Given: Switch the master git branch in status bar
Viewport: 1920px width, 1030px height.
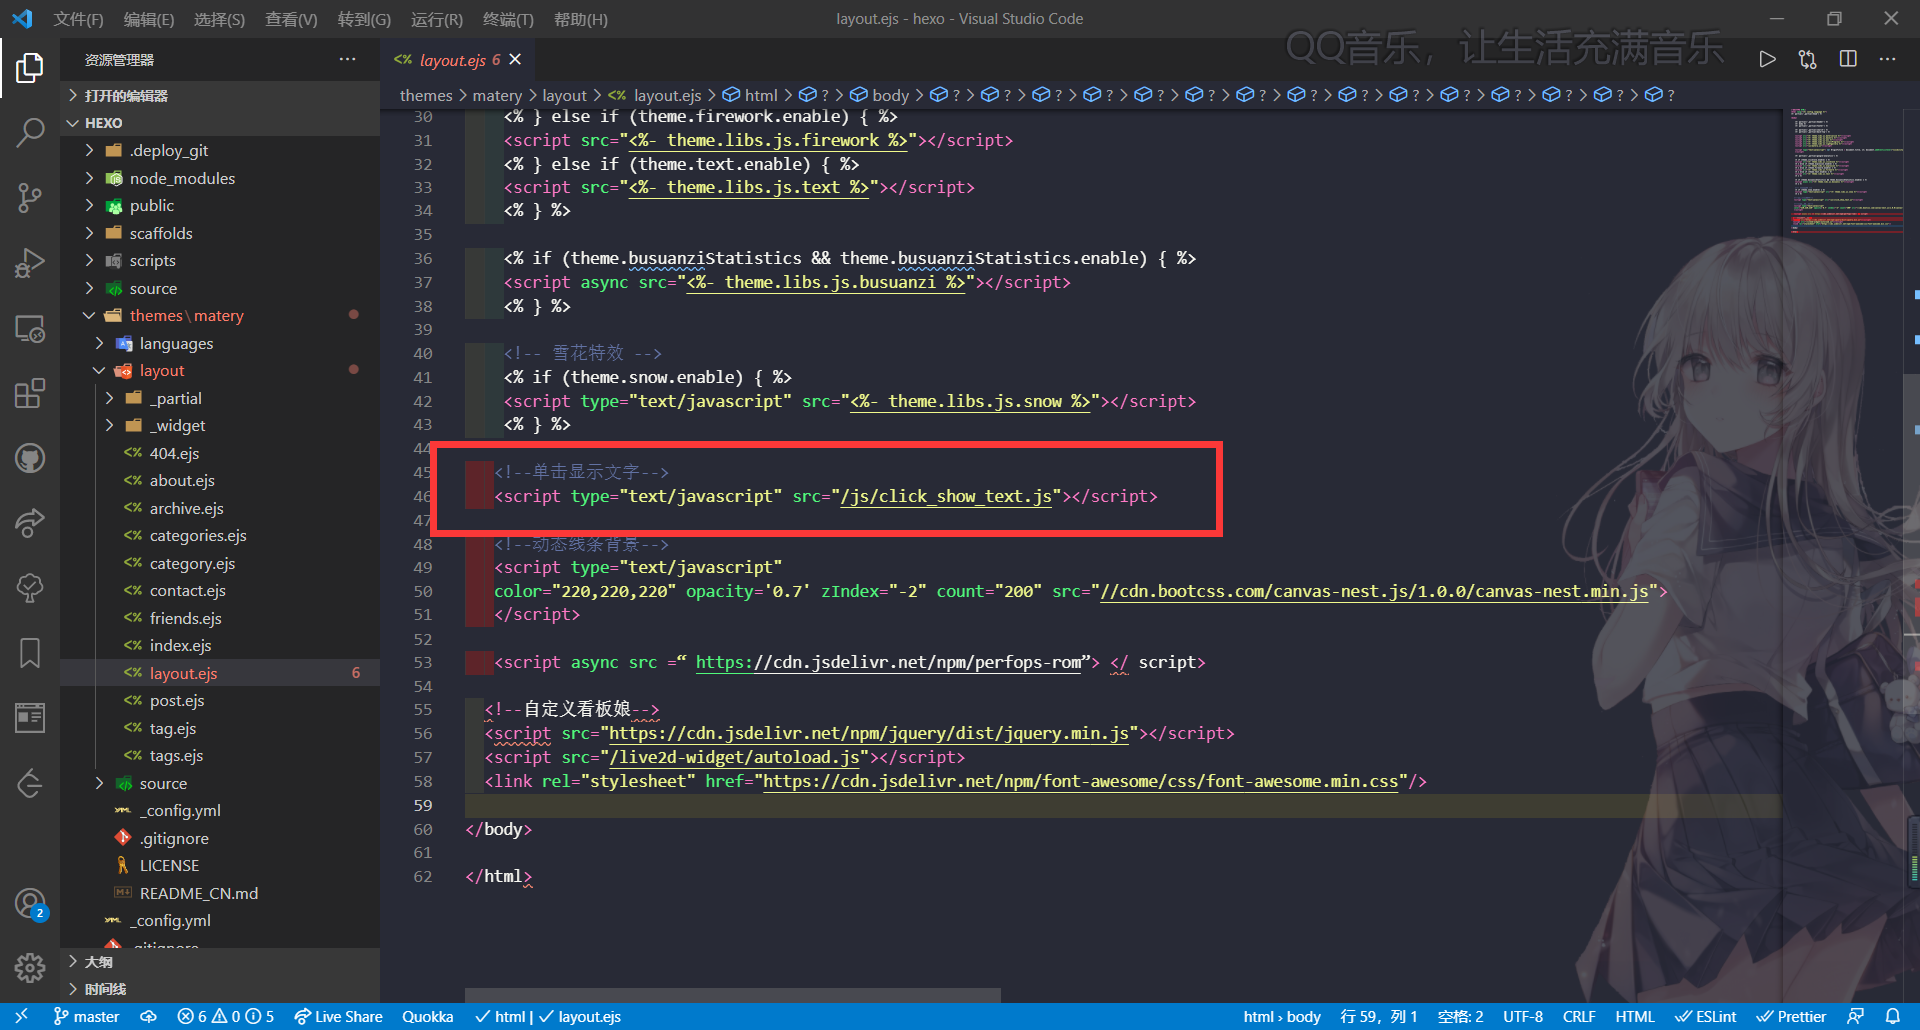Looking at the screenshot, I should (86, 1016).
